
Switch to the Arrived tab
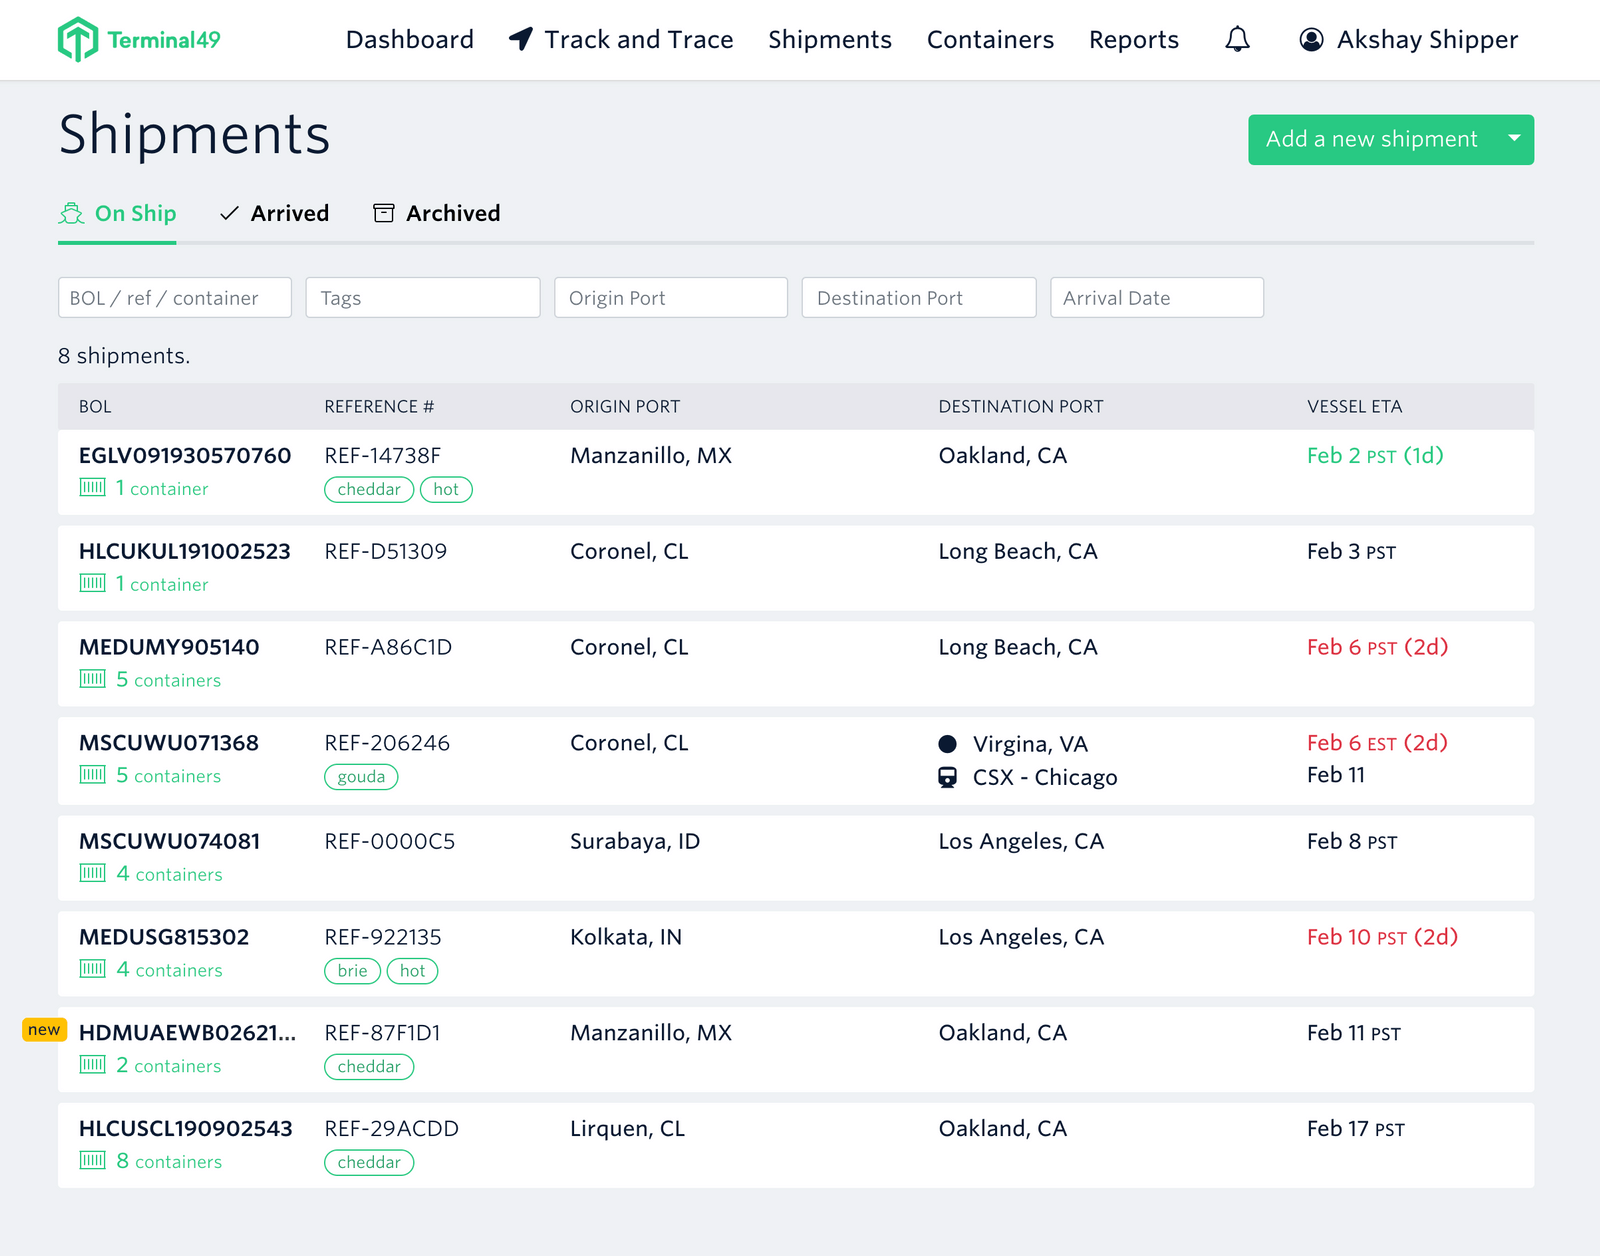point(289,212)
